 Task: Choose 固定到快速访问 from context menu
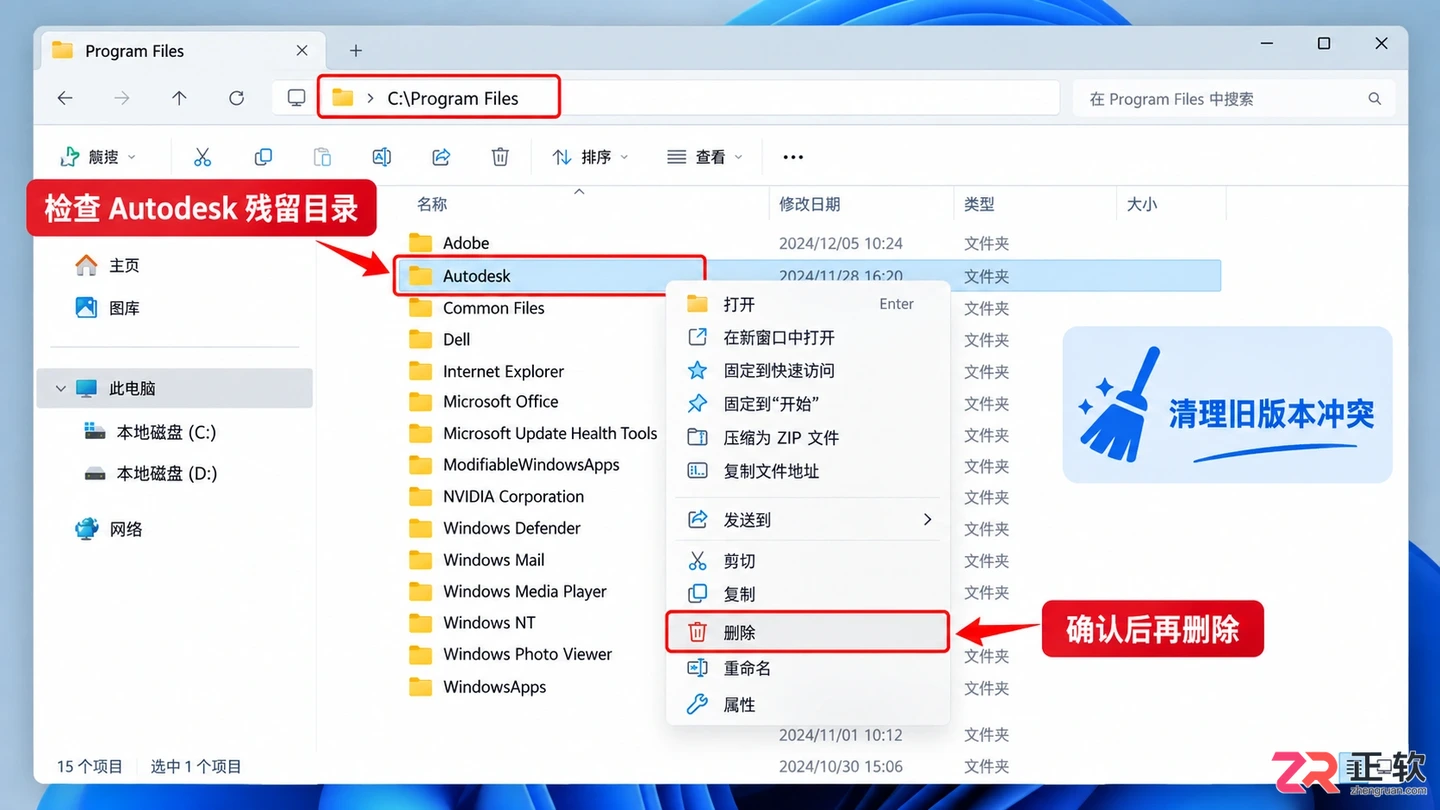tap(807, 371)
